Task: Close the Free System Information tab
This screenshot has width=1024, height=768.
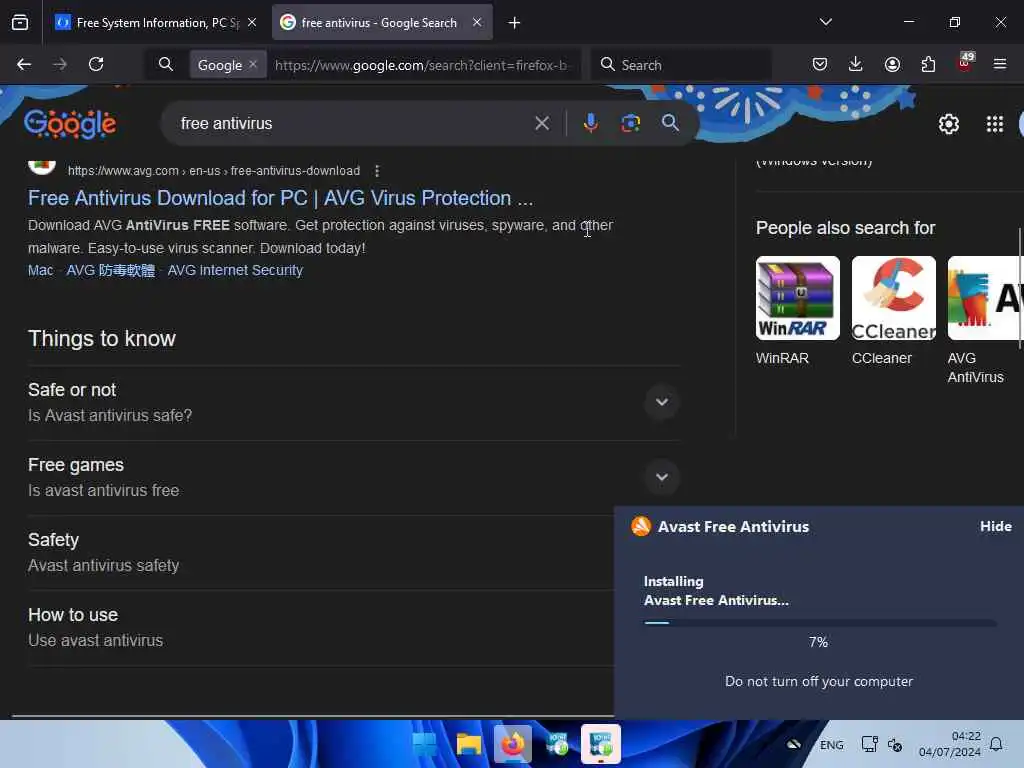Action: pos(252,23)
